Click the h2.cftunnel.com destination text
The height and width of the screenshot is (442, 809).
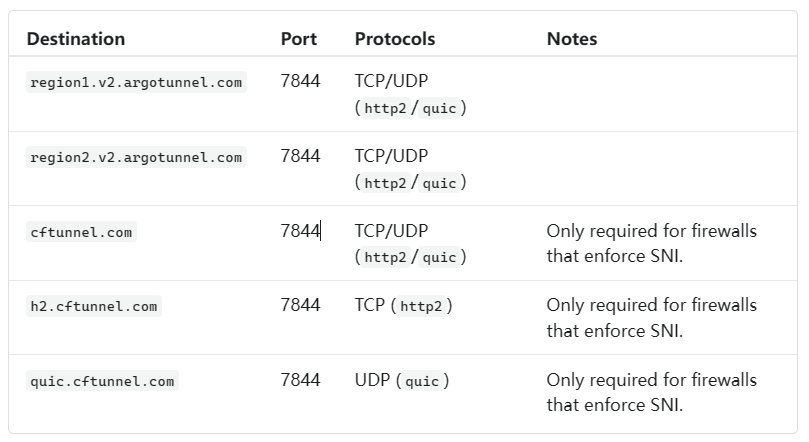[94, 306]
